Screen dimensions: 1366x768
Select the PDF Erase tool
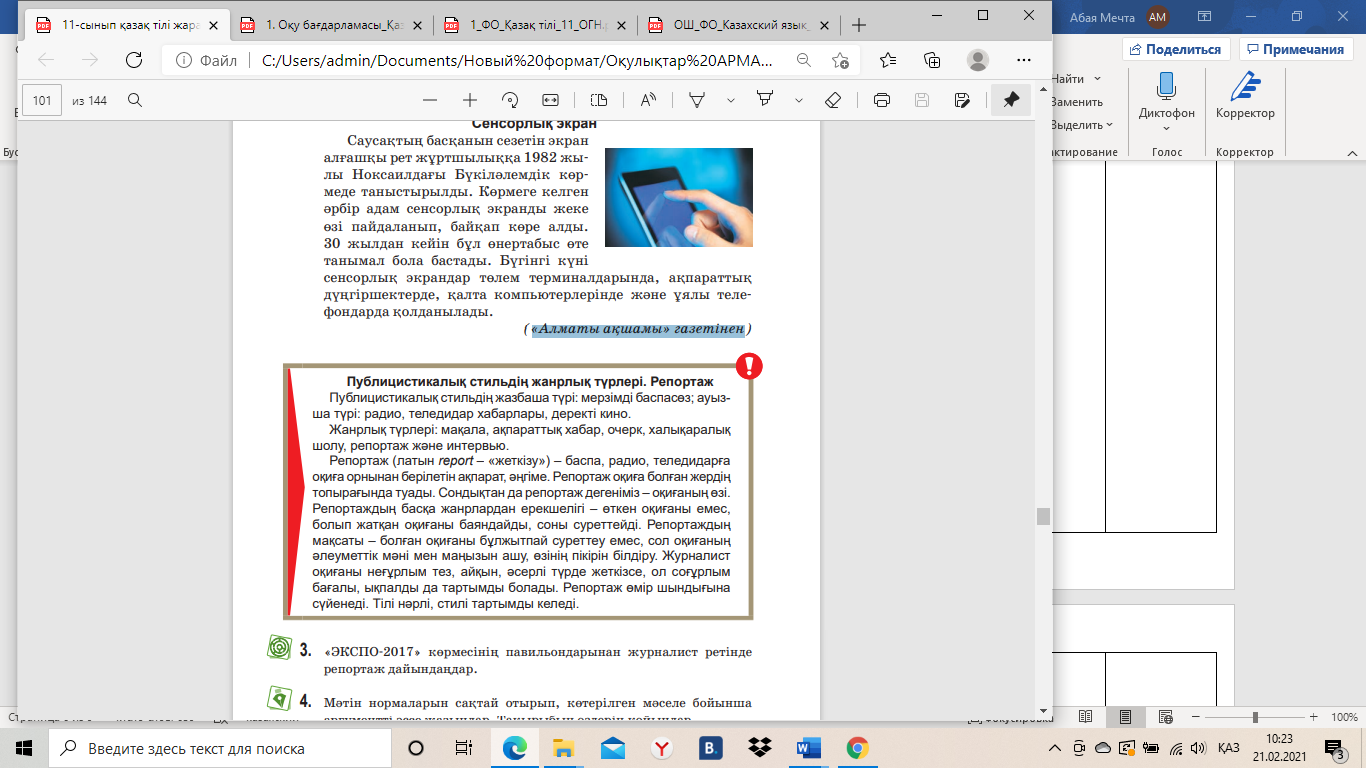click(832, 100)
